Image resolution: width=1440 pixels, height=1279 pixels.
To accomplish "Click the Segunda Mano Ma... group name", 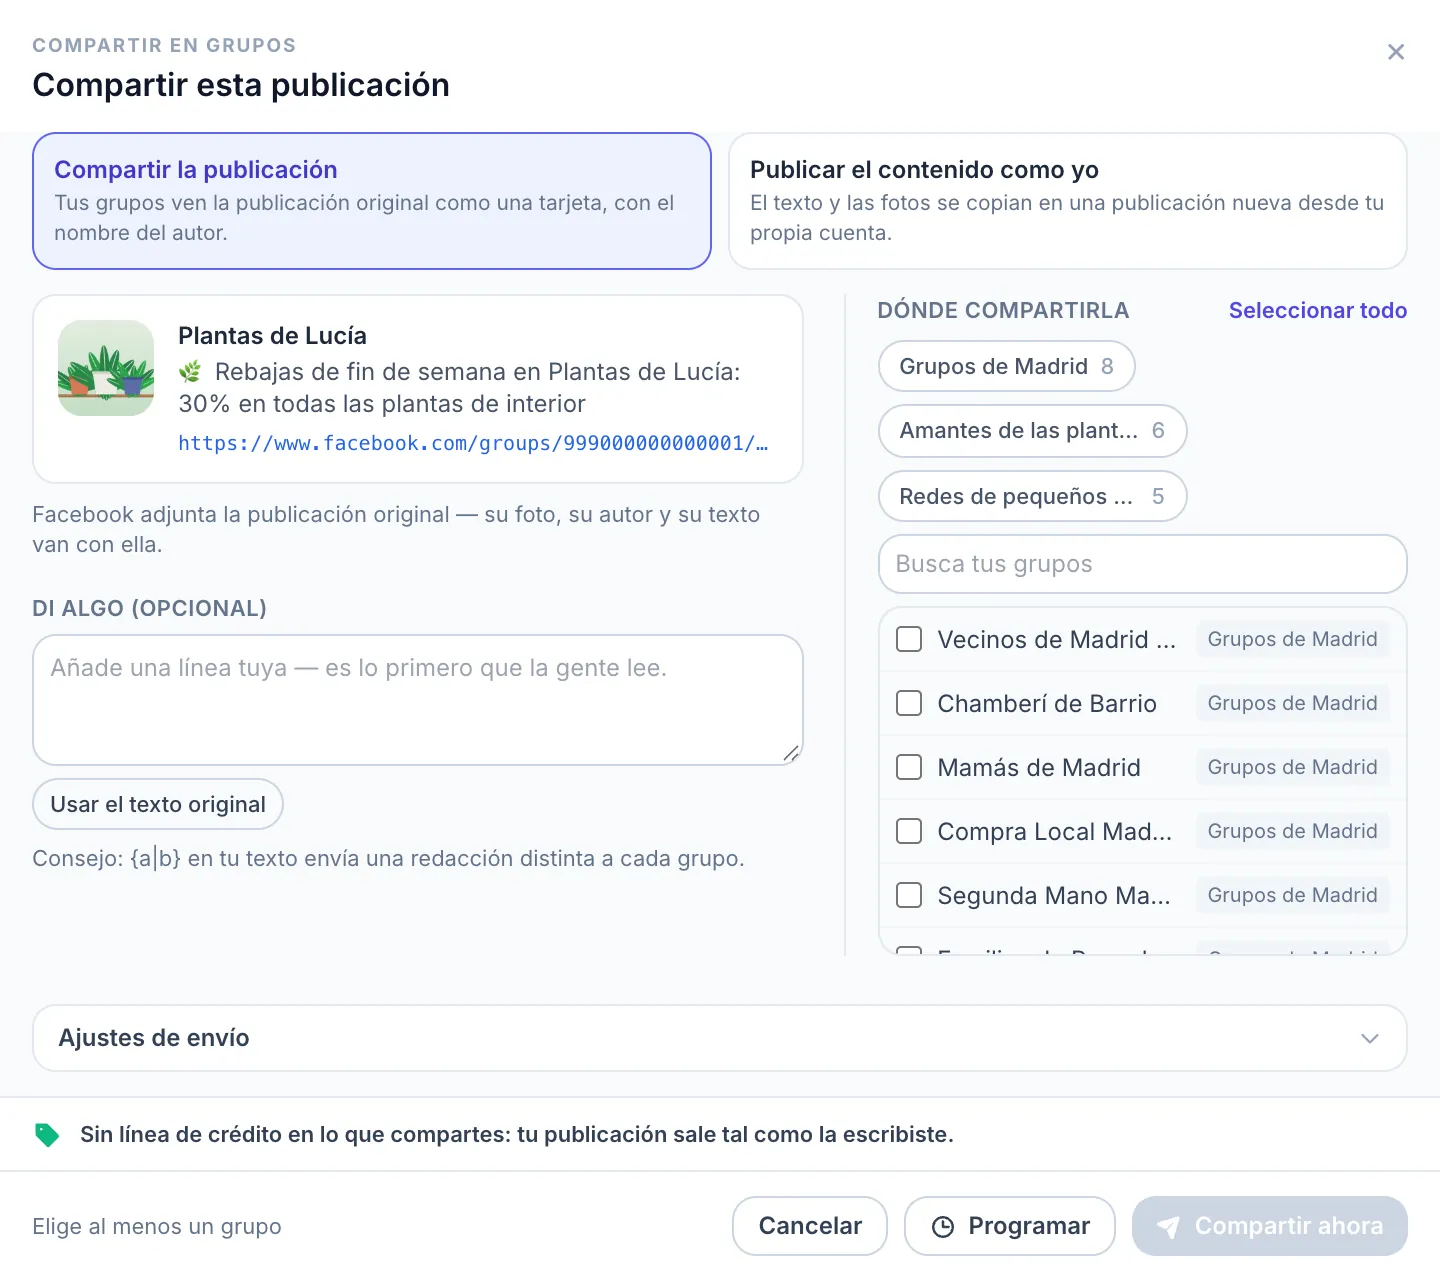I will pyautogui.click(x=1054, y=895).
